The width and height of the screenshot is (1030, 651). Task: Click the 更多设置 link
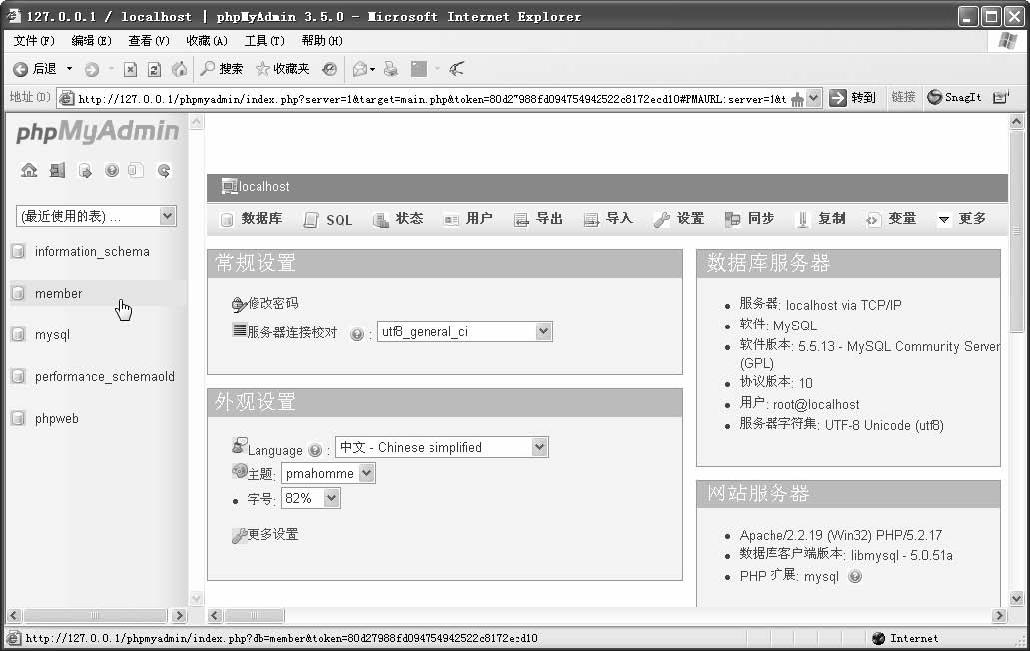(x=273, y=534)
